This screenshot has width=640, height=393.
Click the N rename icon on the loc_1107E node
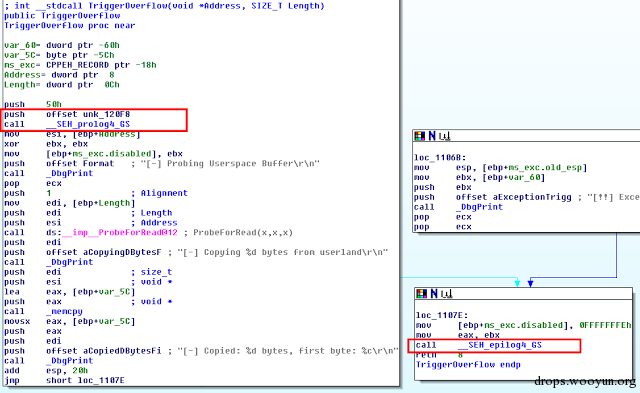tap(433, 293)
